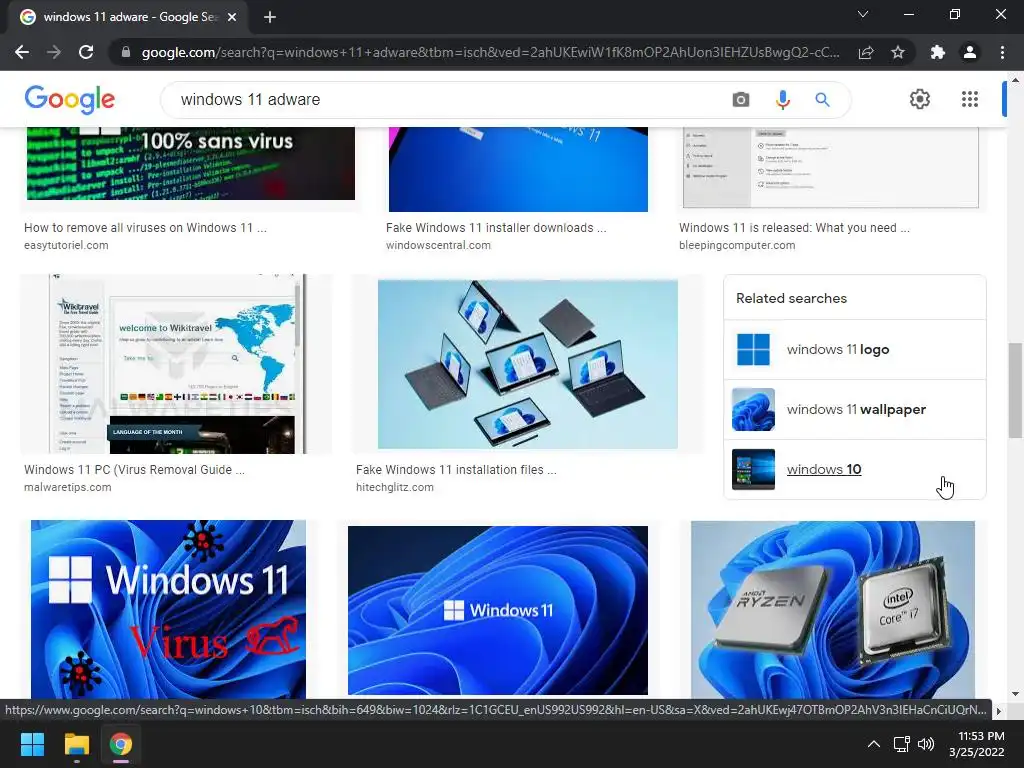Select related search windows 11 wallpaper
Image resolution: width=1024 pixels, height=768 pixels.
[854, 409]
